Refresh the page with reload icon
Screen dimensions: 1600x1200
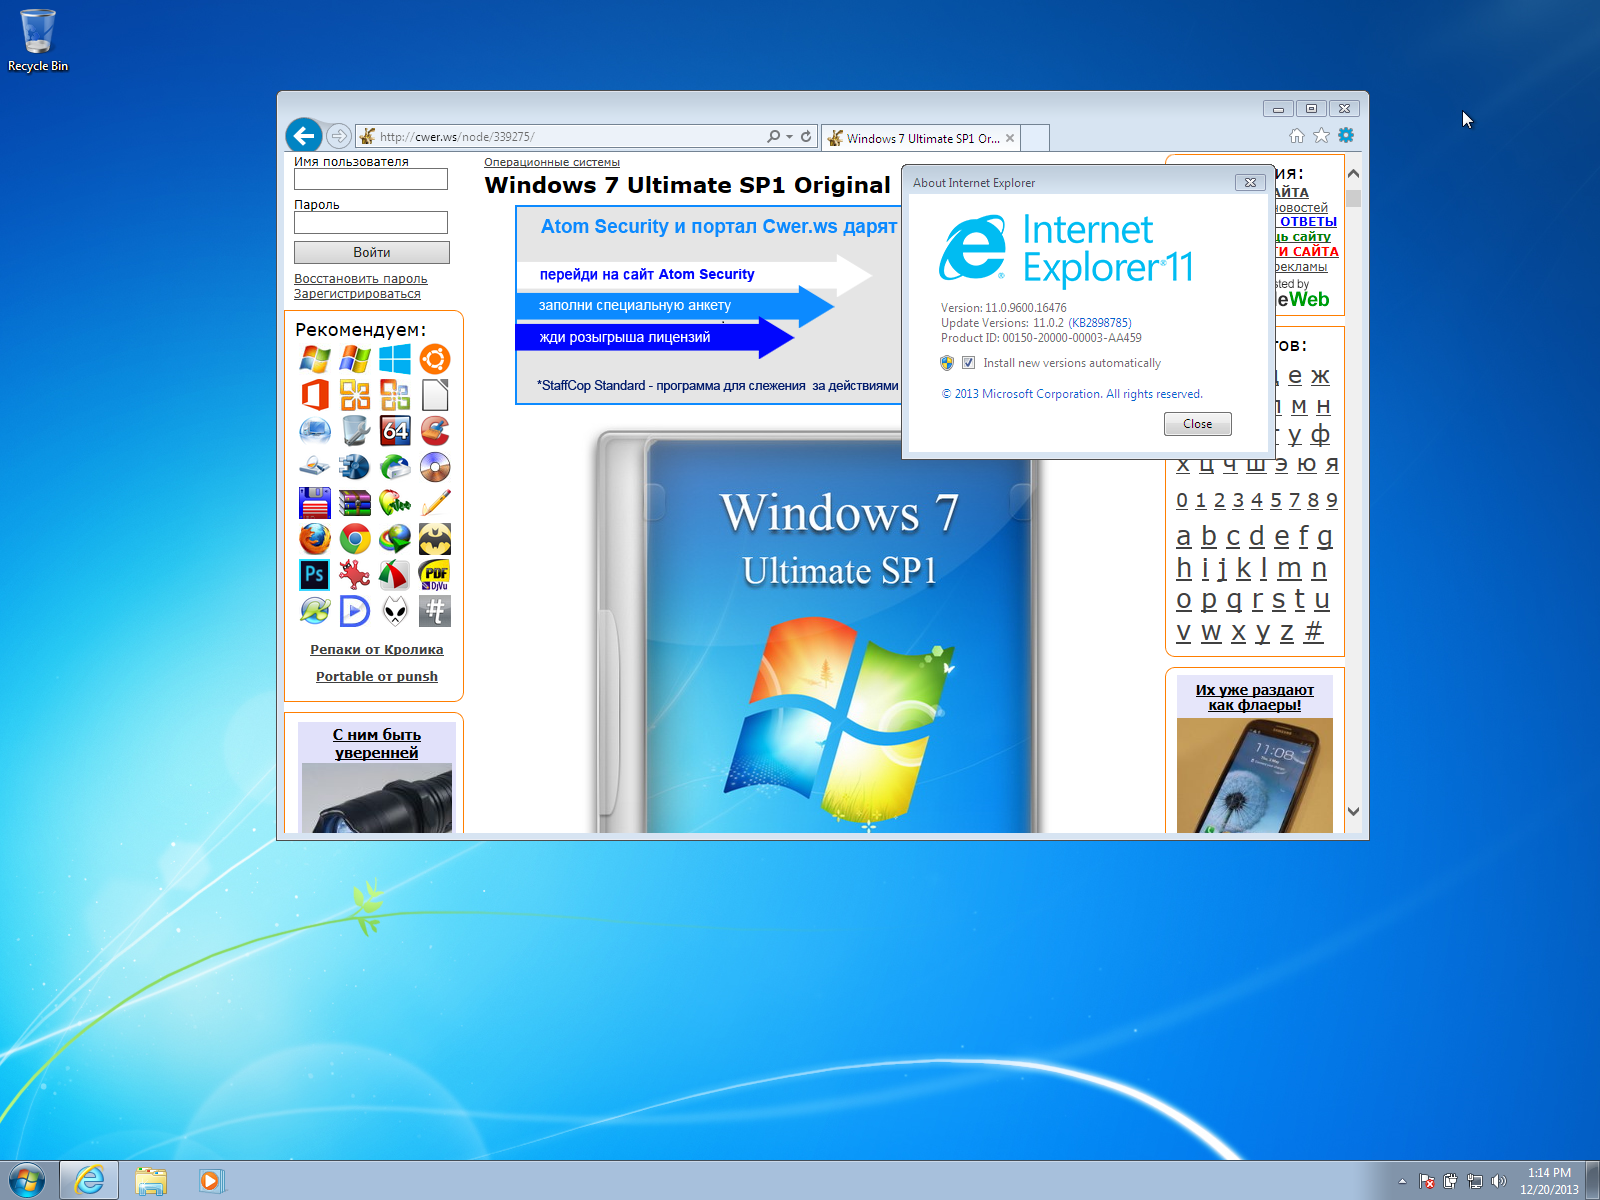[x=806, y=136]
